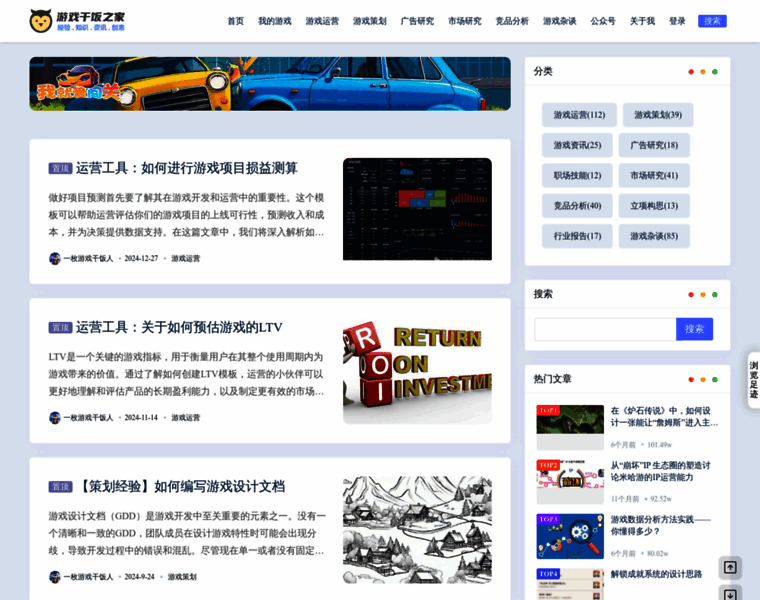Click the green dot in 热门文章 panel header
The image size is (760, 600).
pyautogui.click(x=714, y=379)
